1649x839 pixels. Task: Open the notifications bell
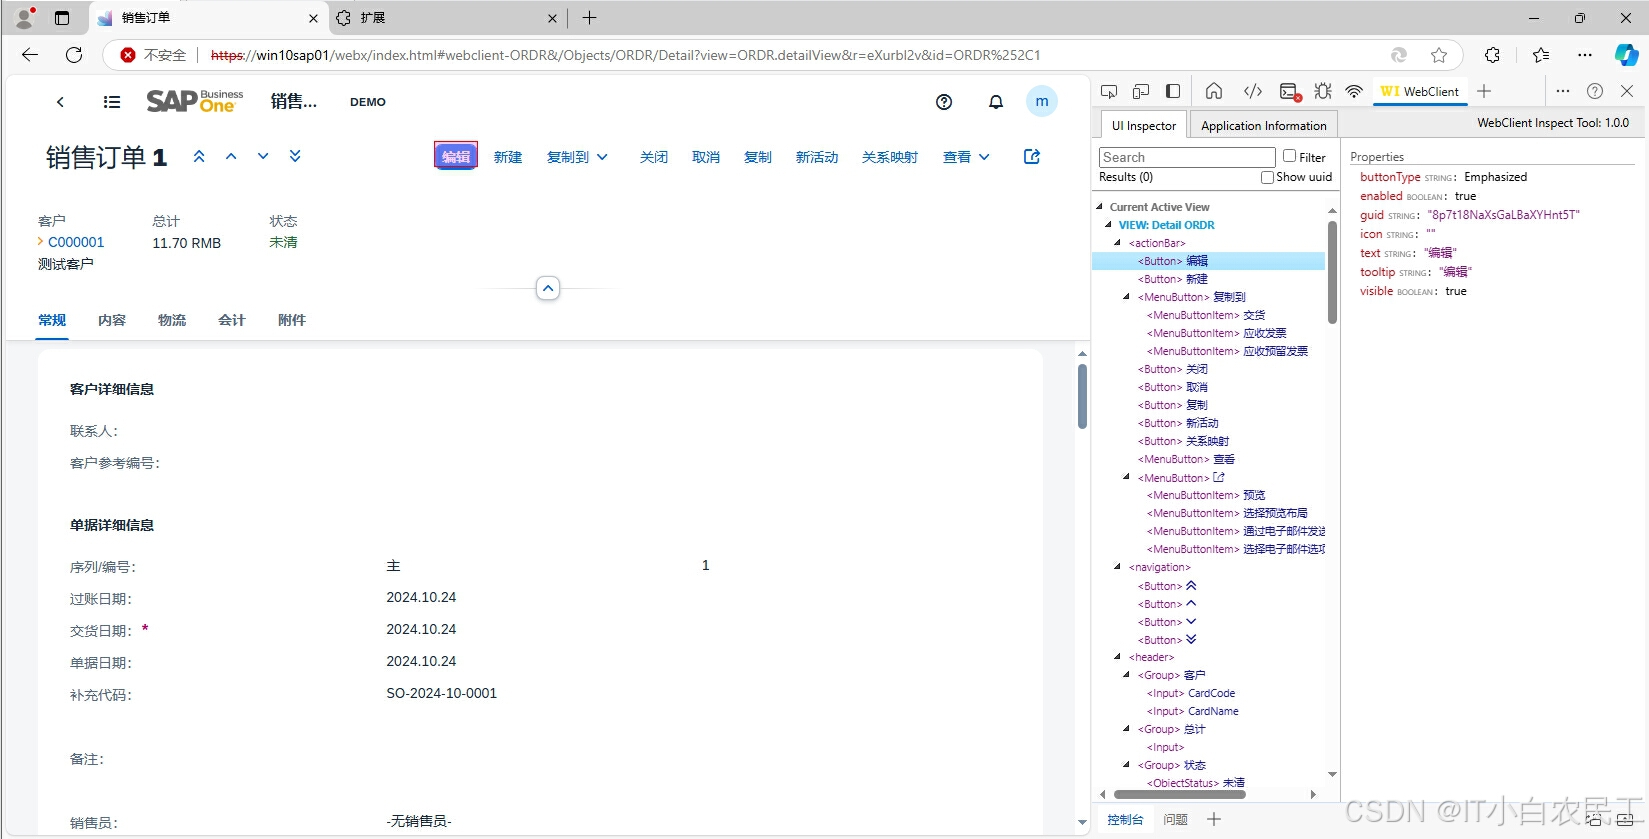[x=996, y=102]
